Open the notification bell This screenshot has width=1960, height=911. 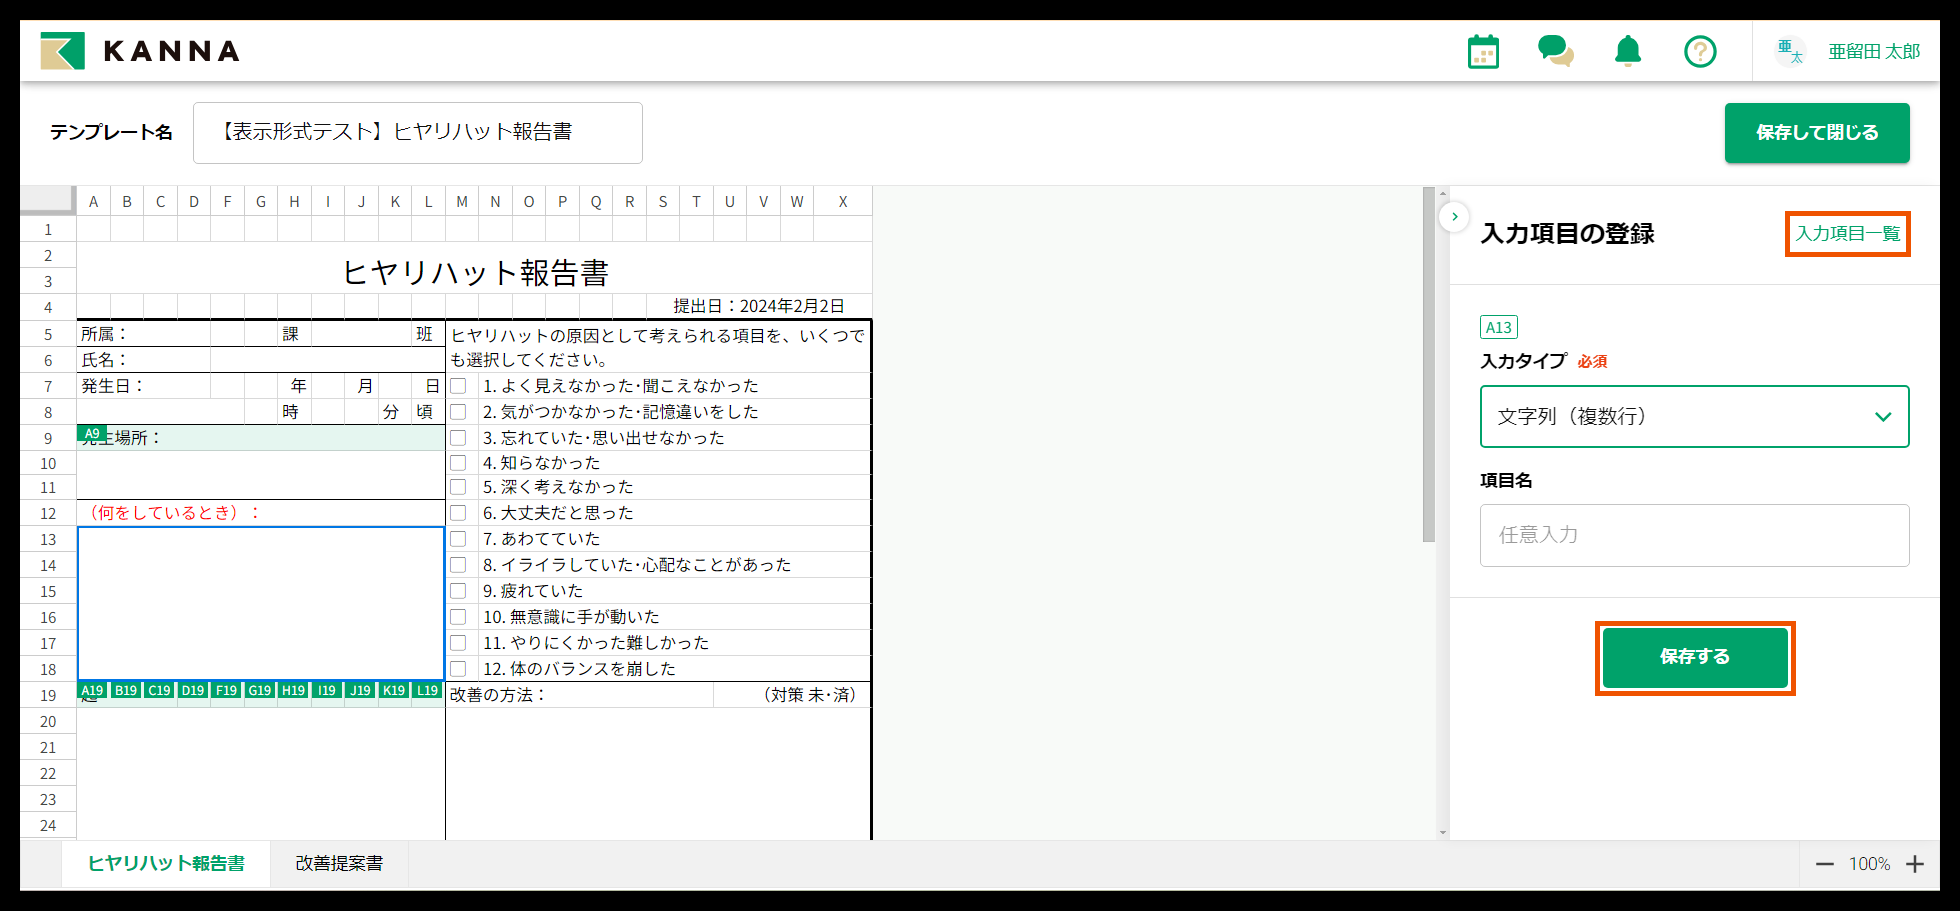pos(1628,51)
